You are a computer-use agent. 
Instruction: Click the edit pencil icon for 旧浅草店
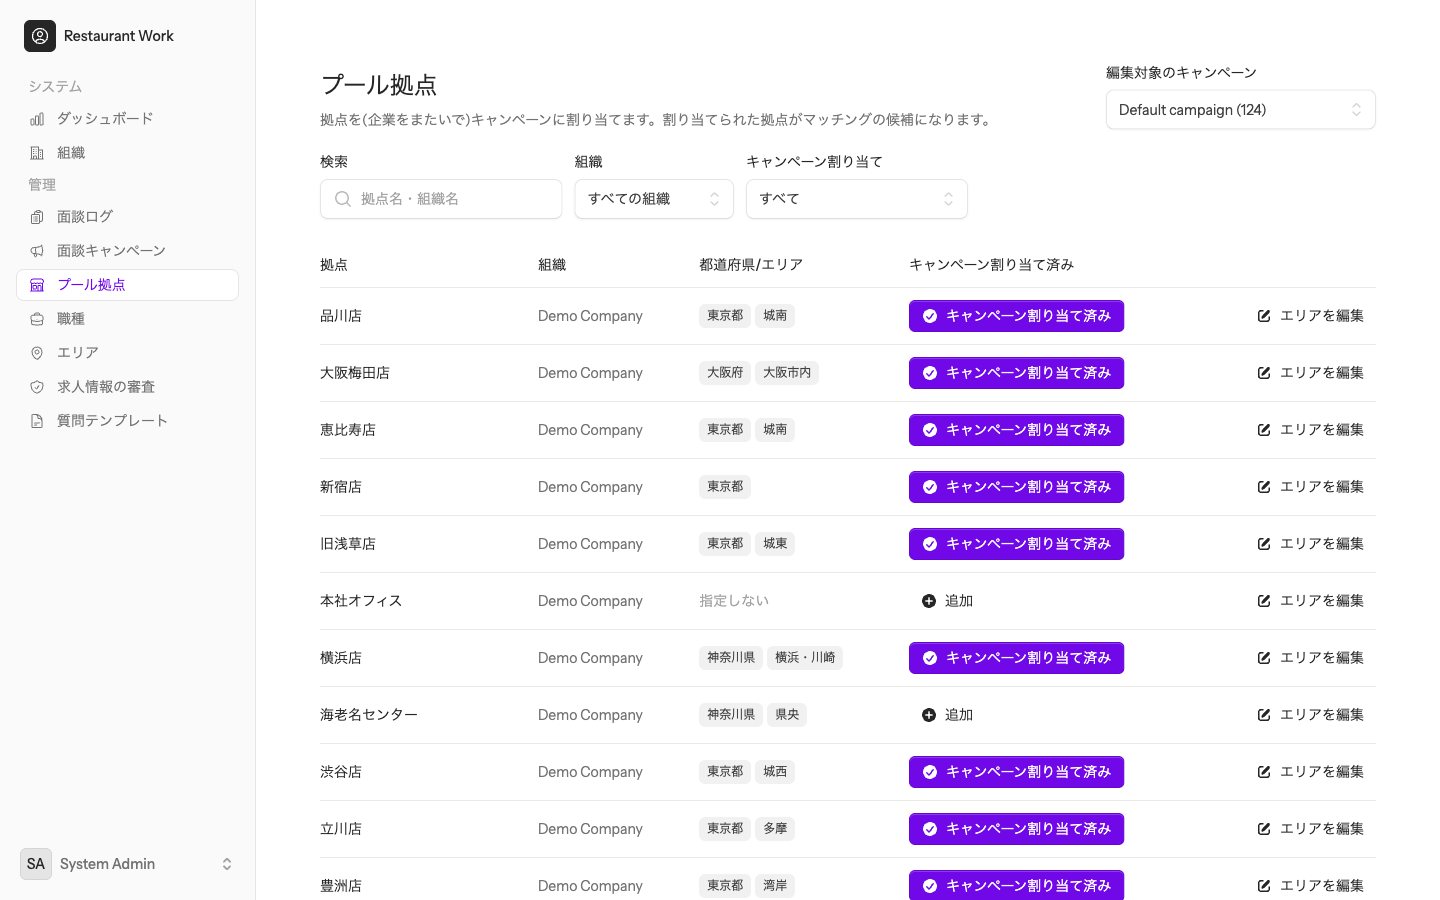click(x=1264, y=544)
